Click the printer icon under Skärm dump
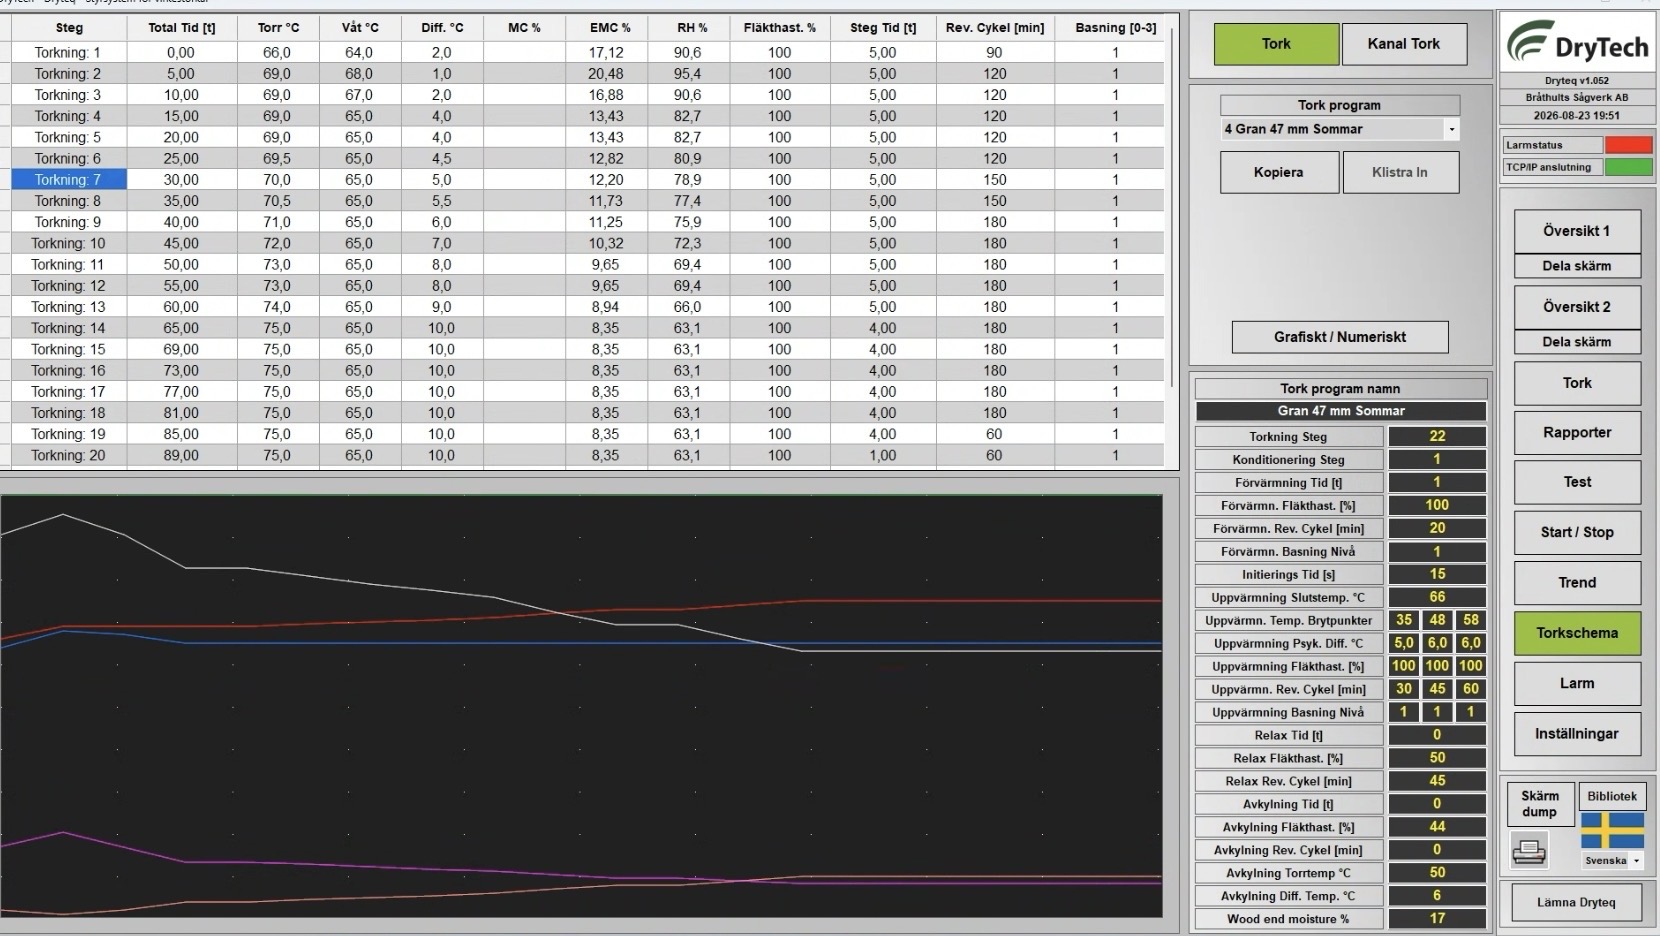The width and height of the screenshot is (1660, 936). click(1529, 852)
